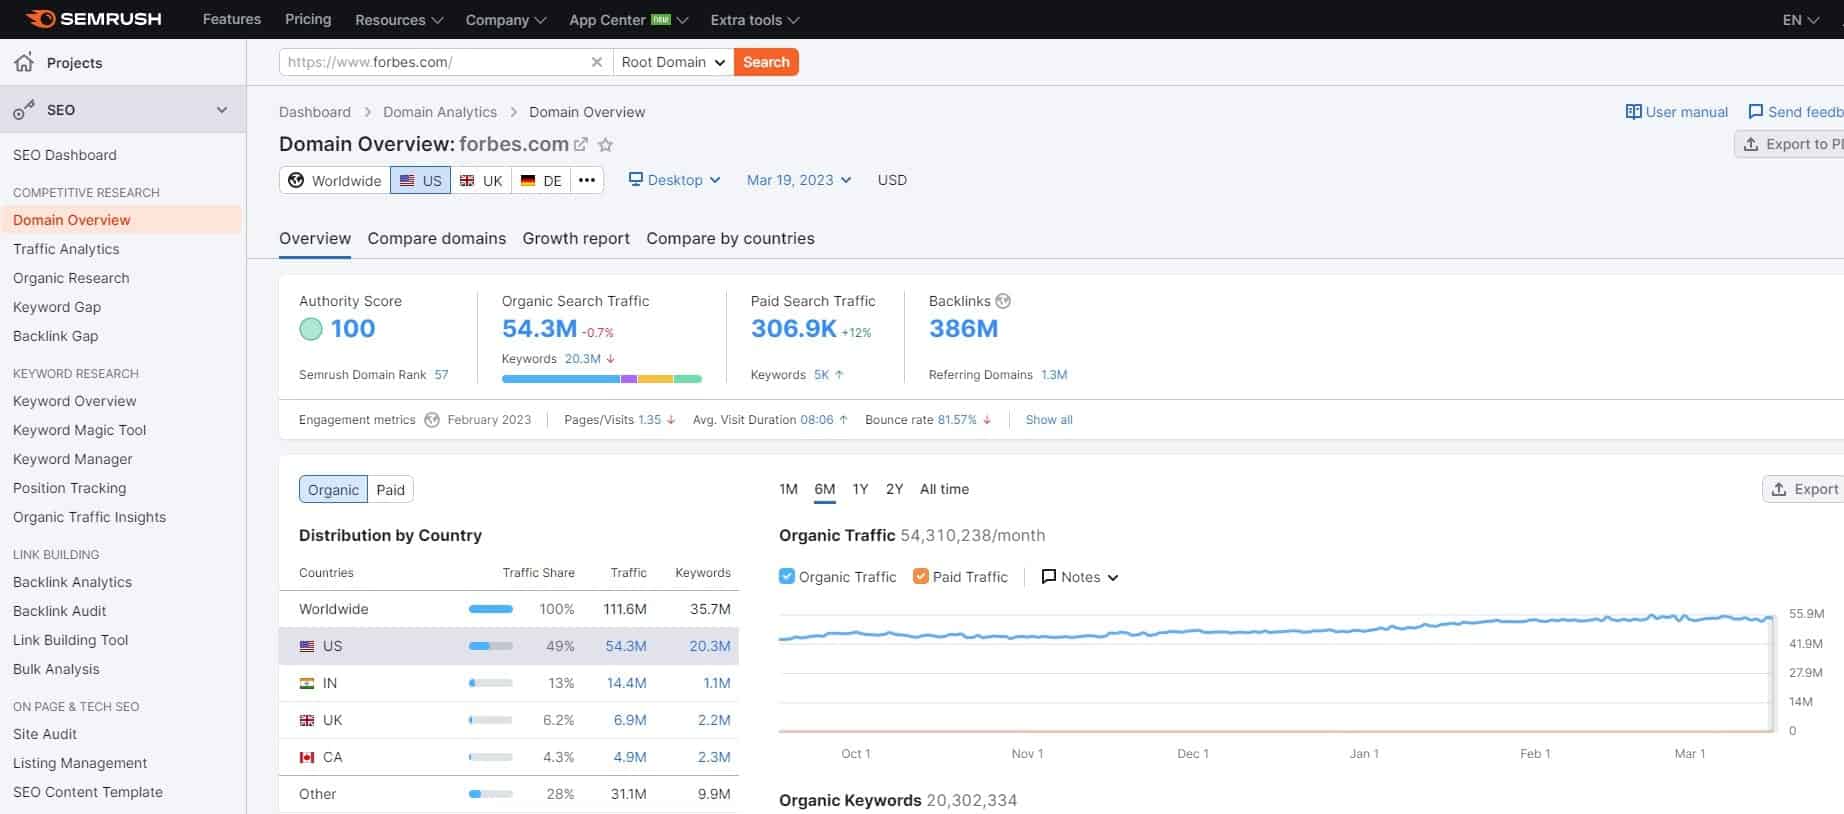Toggle the Organic Traffic checkbox
This screenshot has height=814, width=1844.
click(786, 576)
